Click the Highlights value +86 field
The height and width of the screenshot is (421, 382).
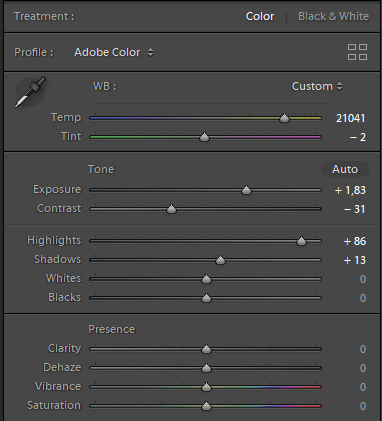355,241
